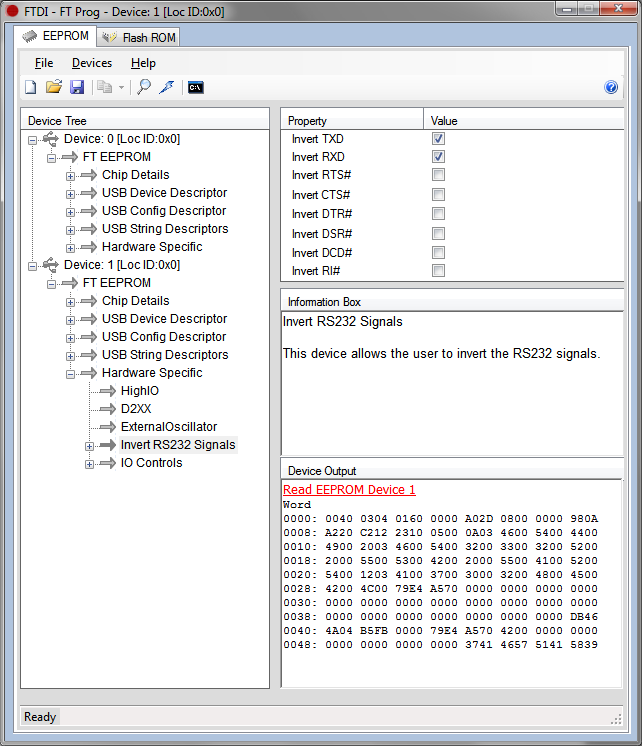This screenshot has width=642, height=746.
Task: Select Device: 1 [Loc ID:0x0] in tree
Action: (122, 265)
